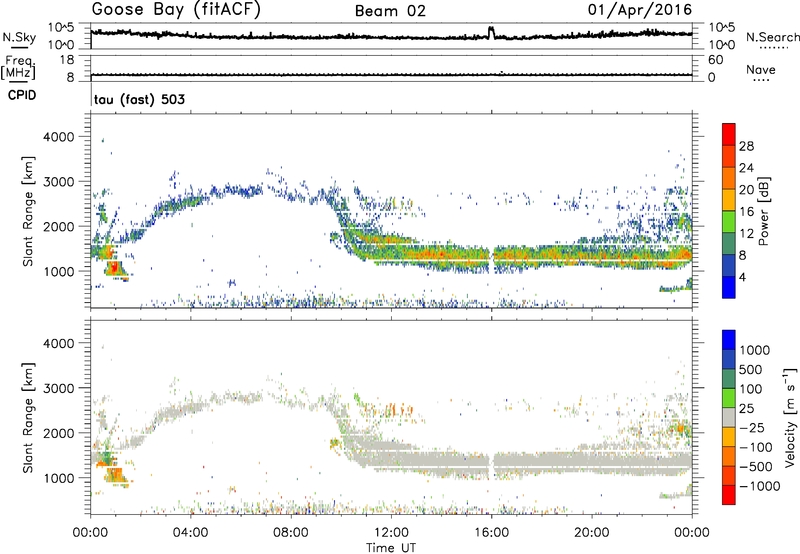This screenshot has width=800, height=554.
Task: Click the "18" frequency axis label
Action: click(67, 60)
